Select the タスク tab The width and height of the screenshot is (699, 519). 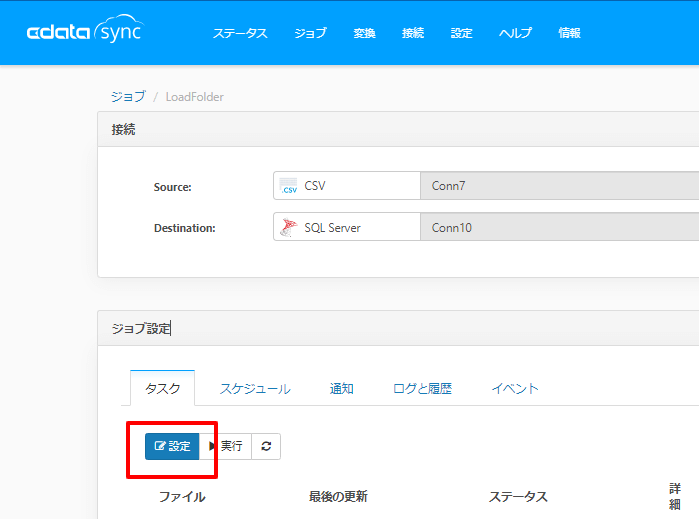click(162, 388)
